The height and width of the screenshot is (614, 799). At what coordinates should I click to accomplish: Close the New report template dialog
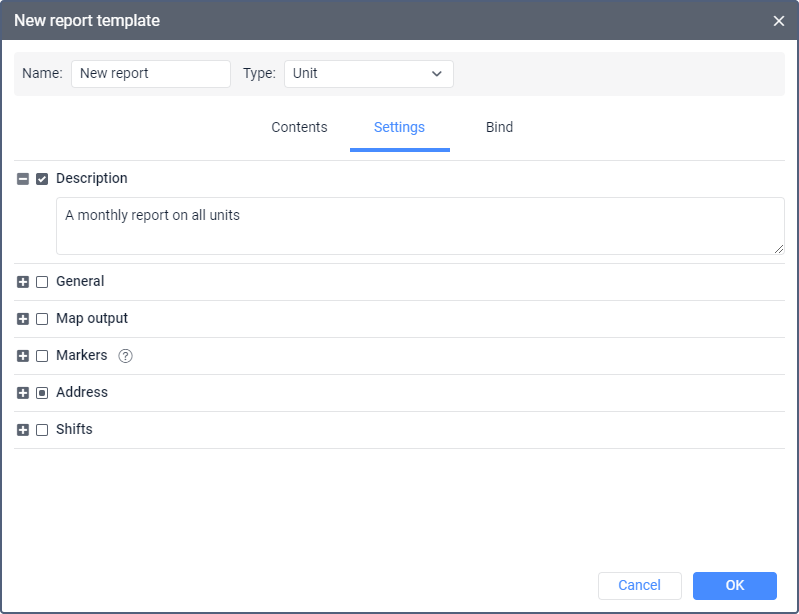[779, 21]
